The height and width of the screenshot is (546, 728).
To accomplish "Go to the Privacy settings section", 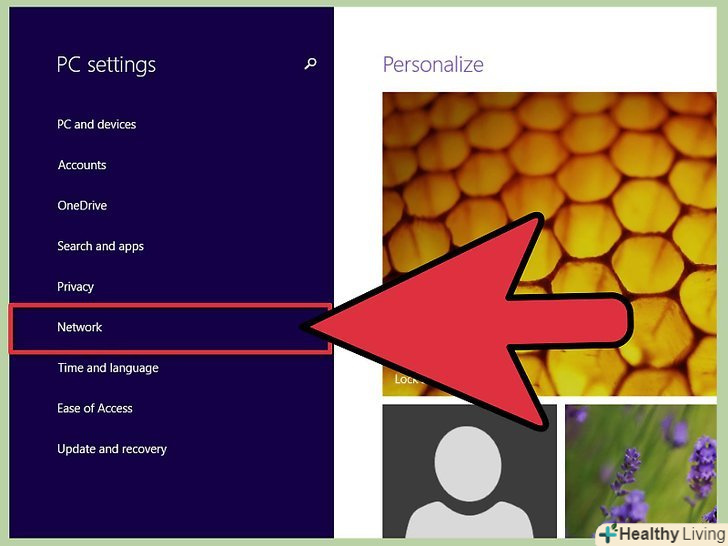I will click(75, 287).
